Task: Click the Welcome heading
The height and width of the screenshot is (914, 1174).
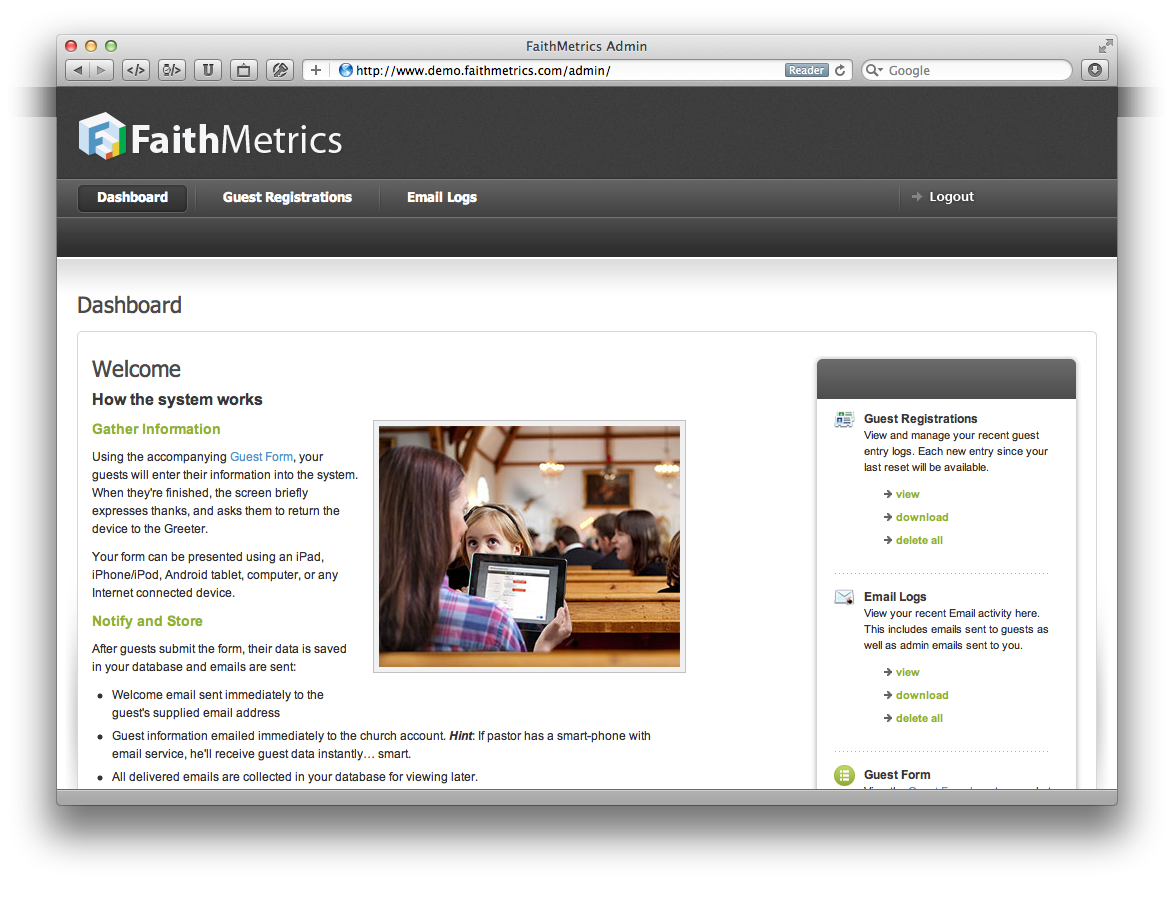Action: 136,369
